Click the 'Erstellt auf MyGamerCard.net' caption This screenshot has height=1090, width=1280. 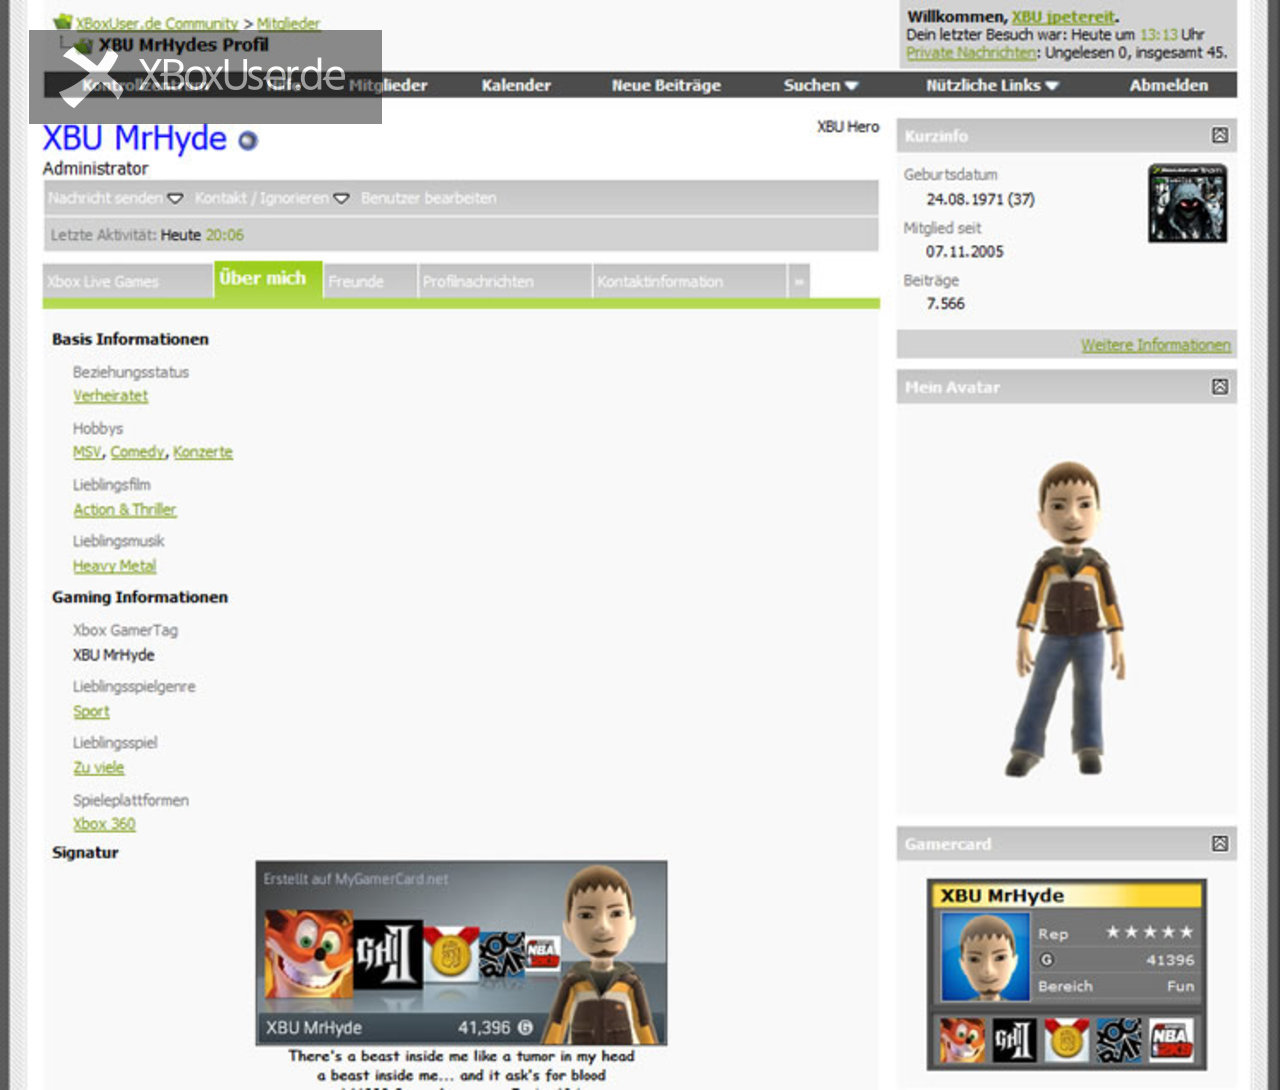(356, 879)
